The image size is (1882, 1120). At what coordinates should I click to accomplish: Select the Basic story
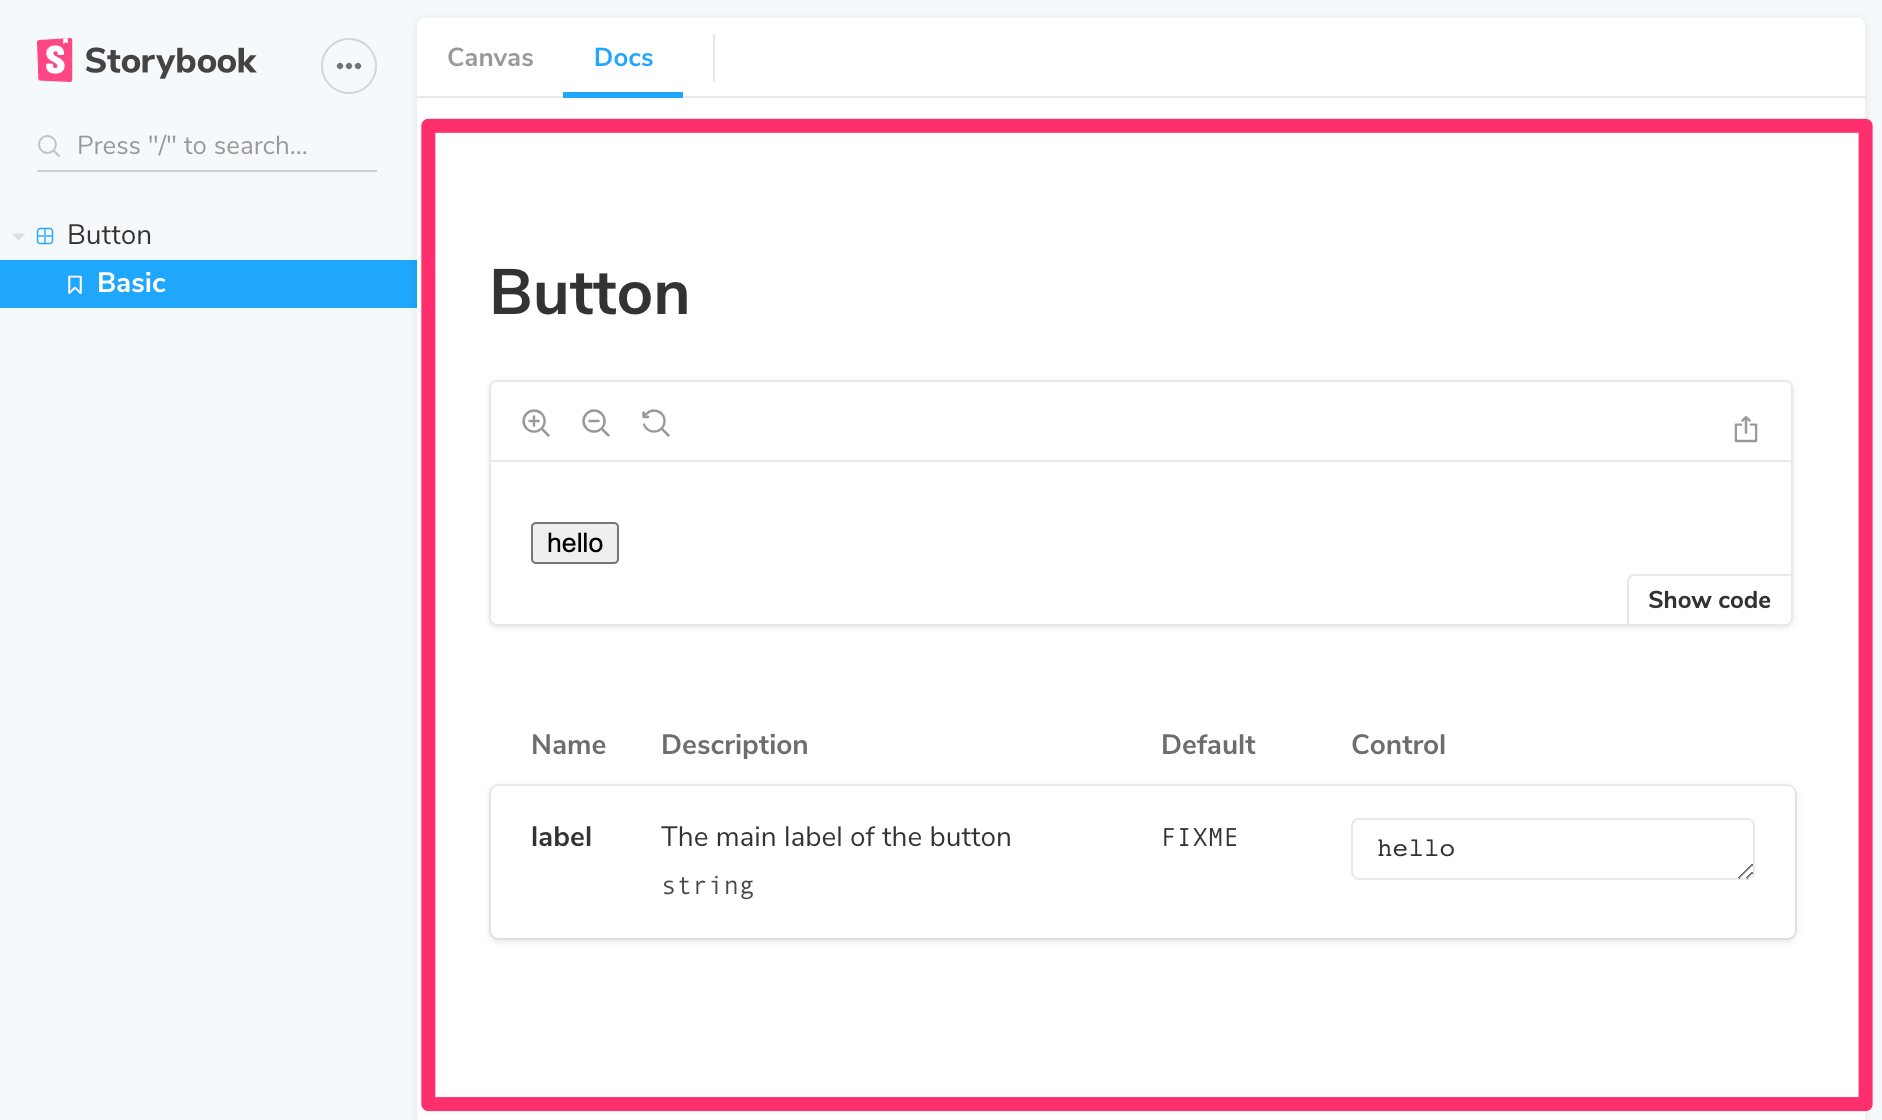coord(131,283)
